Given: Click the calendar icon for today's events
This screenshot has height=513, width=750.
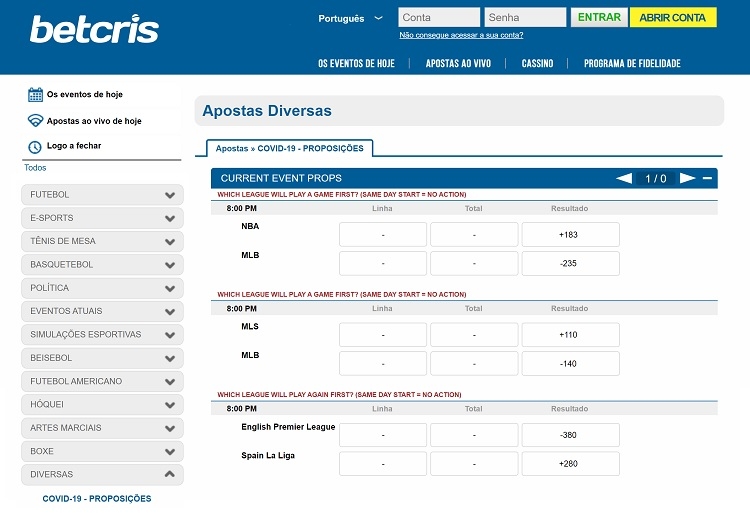Looking at the screenshot, I should coord(35,95).
